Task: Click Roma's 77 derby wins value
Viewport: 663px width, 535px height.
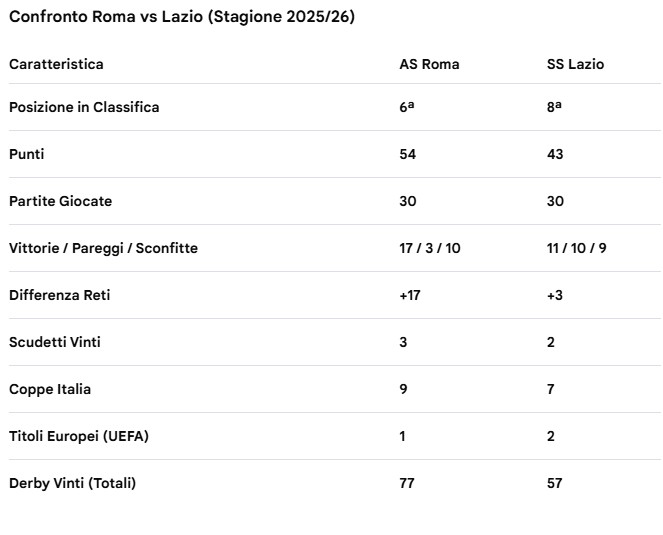Action: tap(406, 483)
